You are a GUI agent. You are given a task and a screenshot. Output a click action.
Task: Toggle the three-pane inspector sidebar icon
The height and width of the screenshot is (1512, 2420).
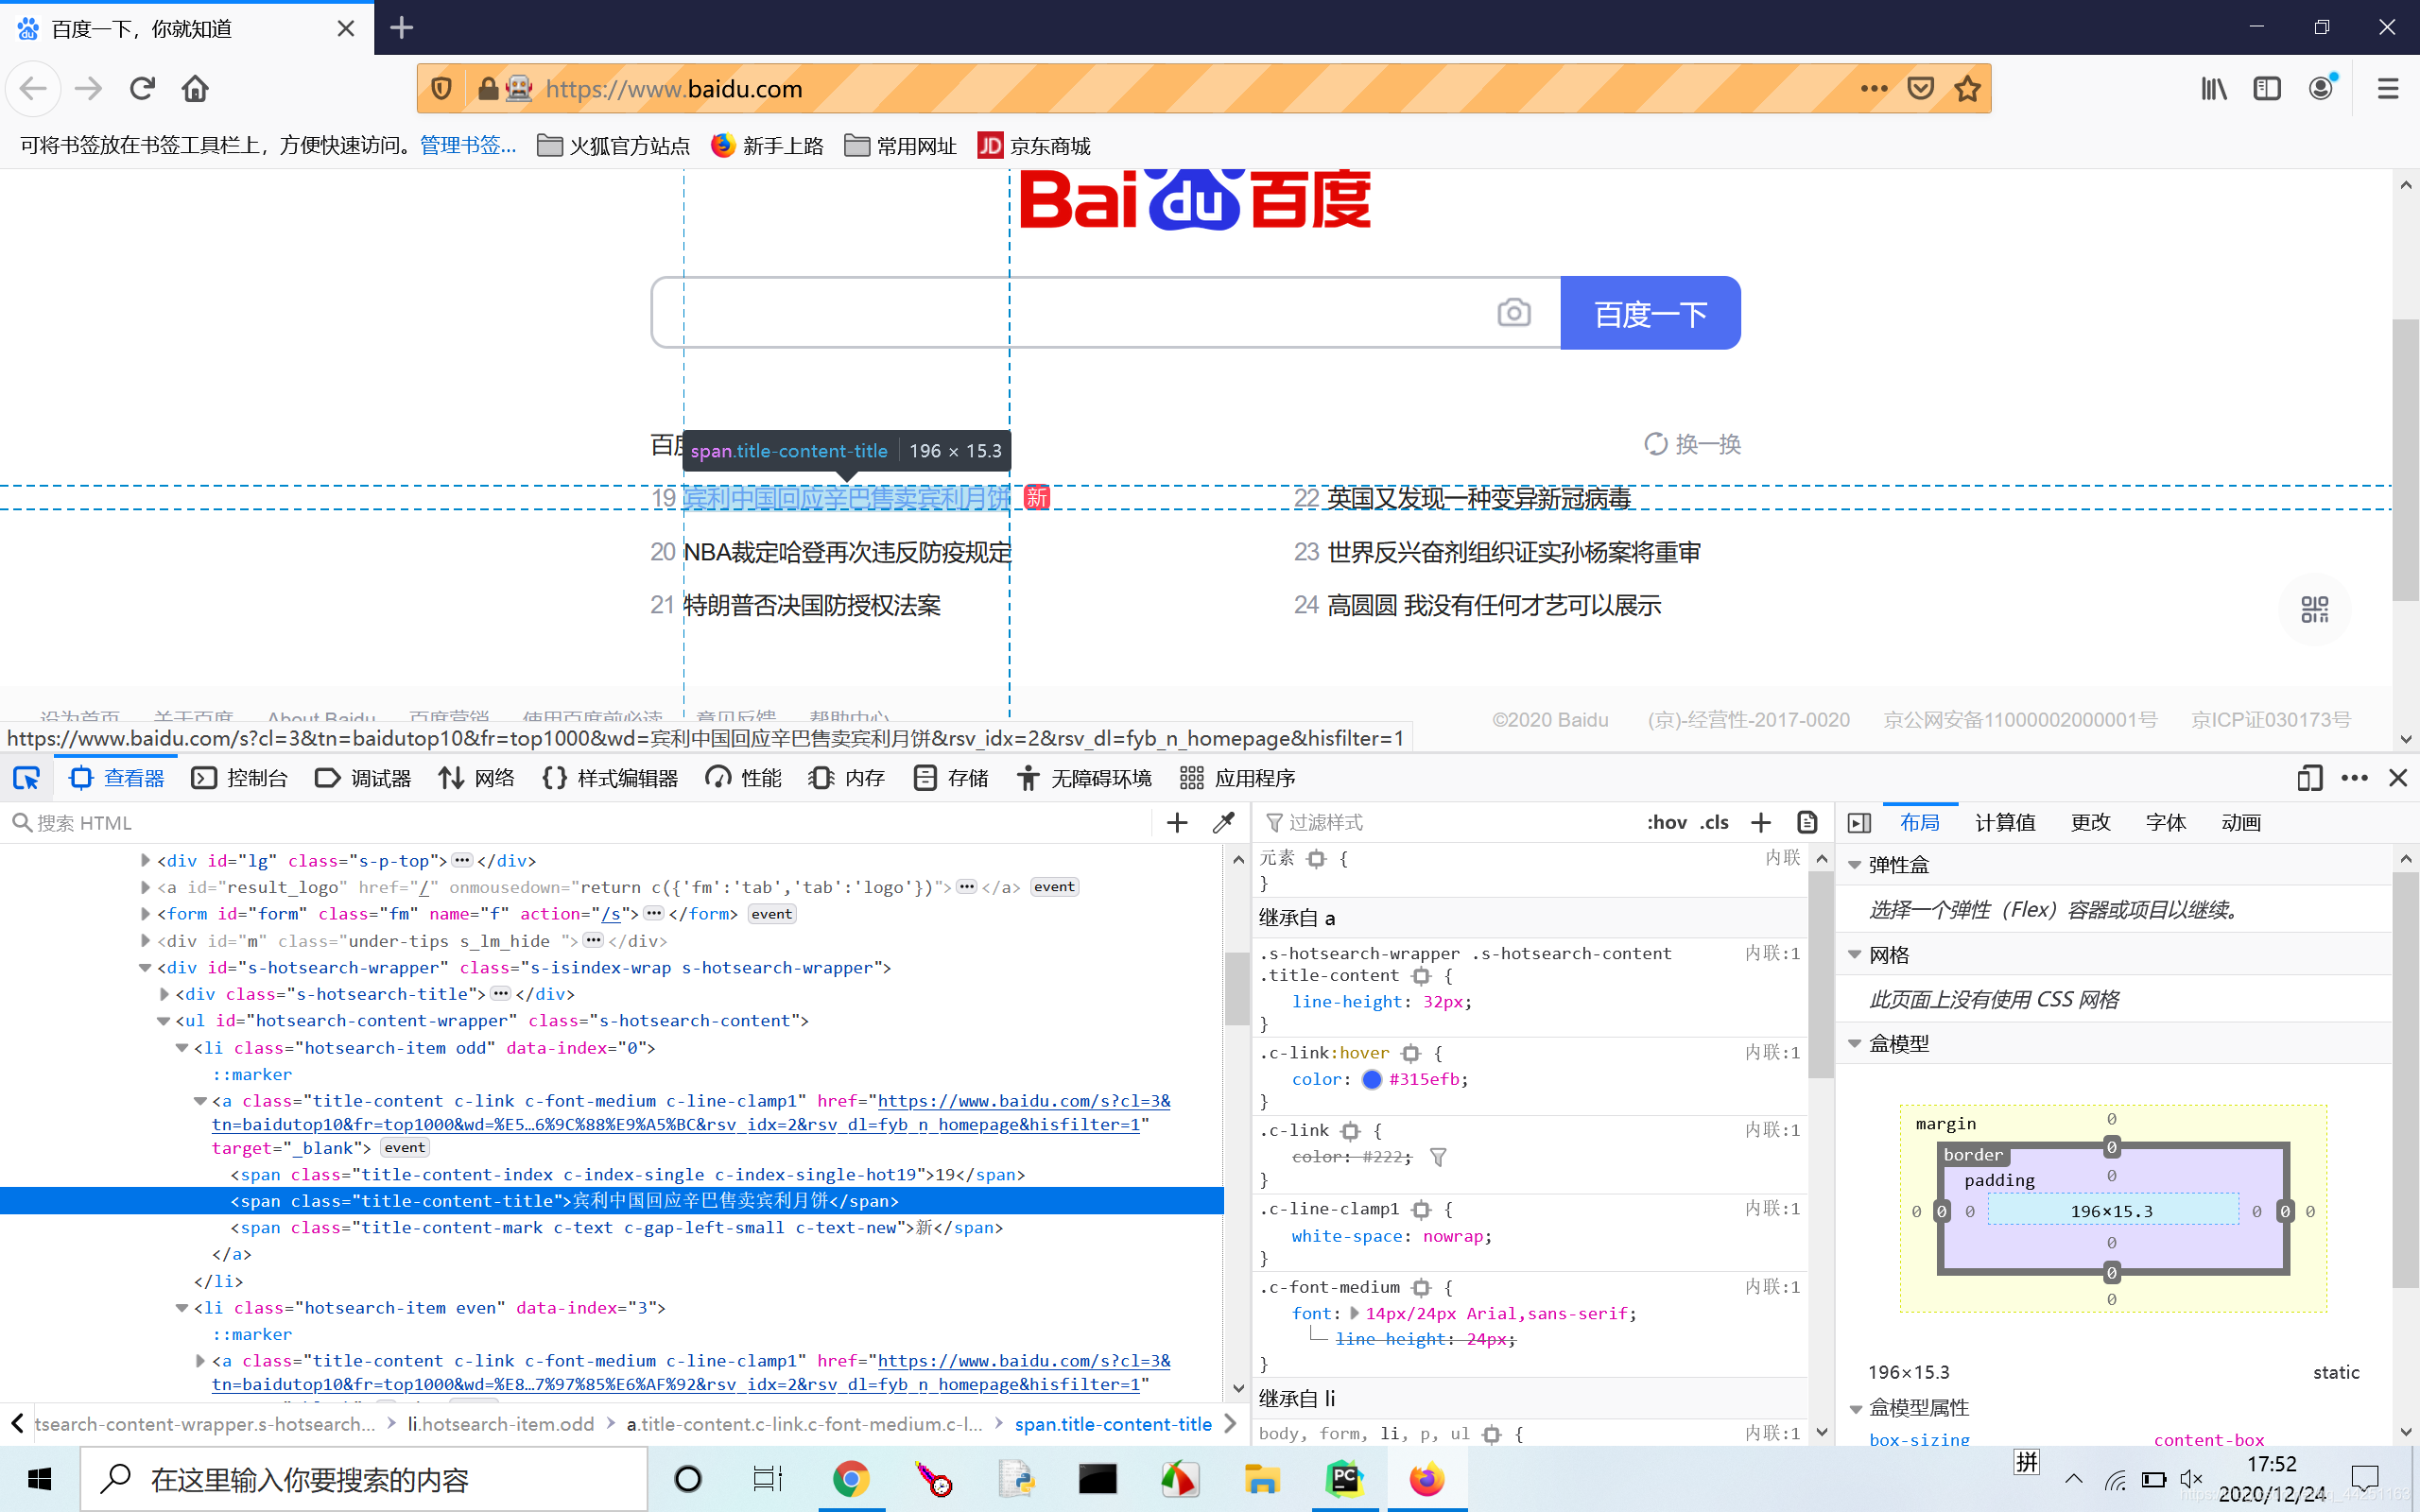(1859, 823)
